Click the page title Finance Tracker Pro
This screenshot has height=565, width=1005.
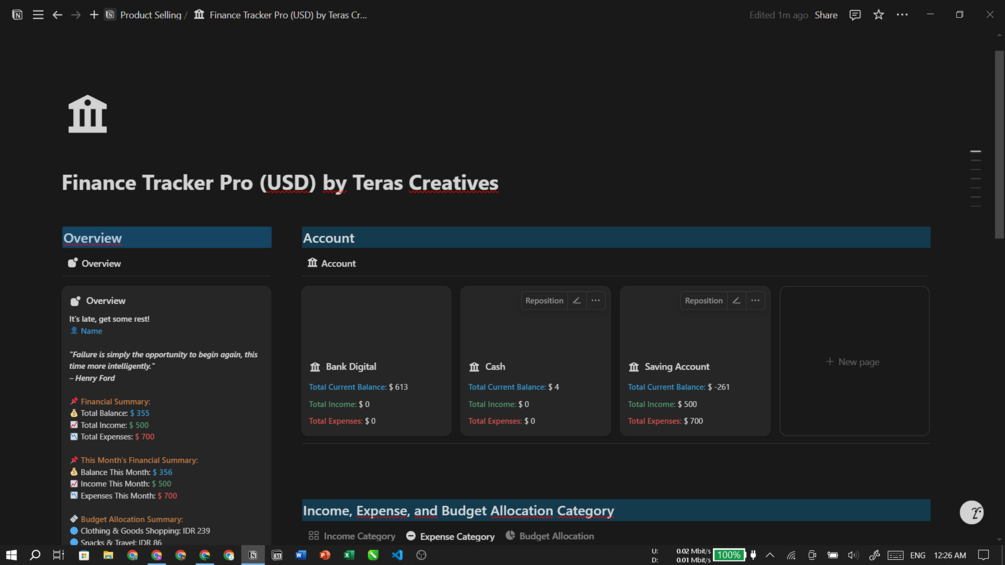point(280,183)
